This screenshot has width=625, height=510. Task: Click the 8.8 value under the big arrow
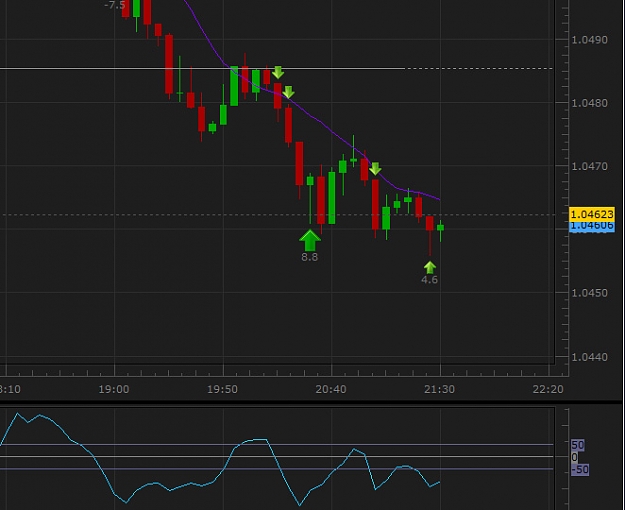[x=310, y=257]
